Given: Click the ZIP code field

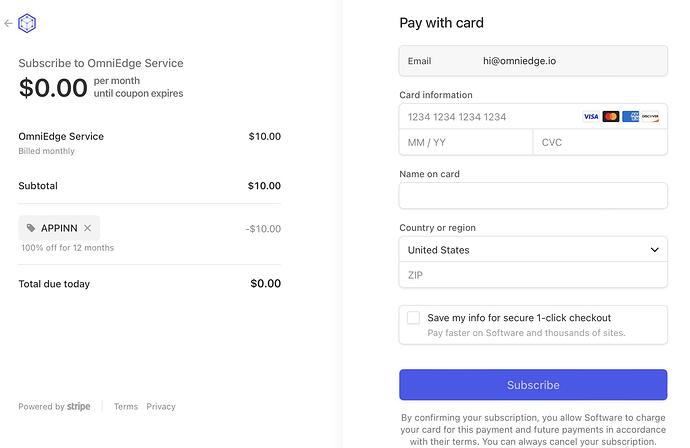Looking at the screenshot, I should 532,275.
